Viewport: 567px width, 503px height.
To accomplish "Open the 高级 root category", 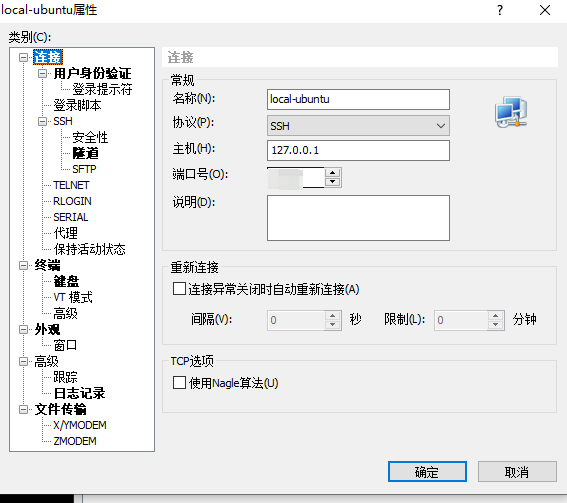I will (46, 361).
